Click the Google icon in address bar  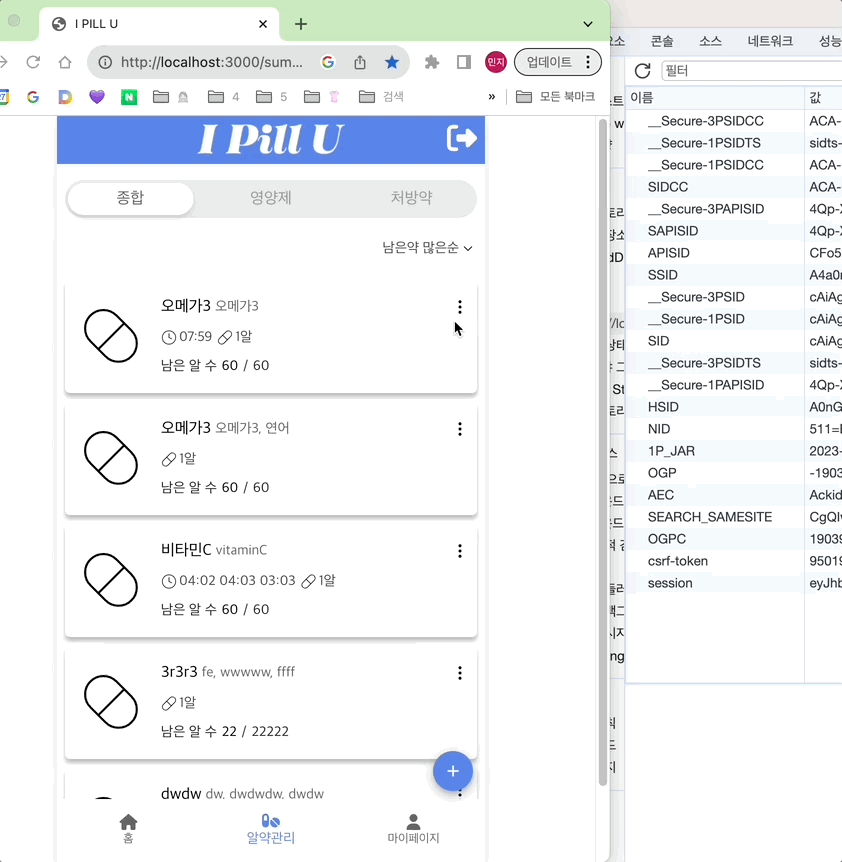click(328, 62)
